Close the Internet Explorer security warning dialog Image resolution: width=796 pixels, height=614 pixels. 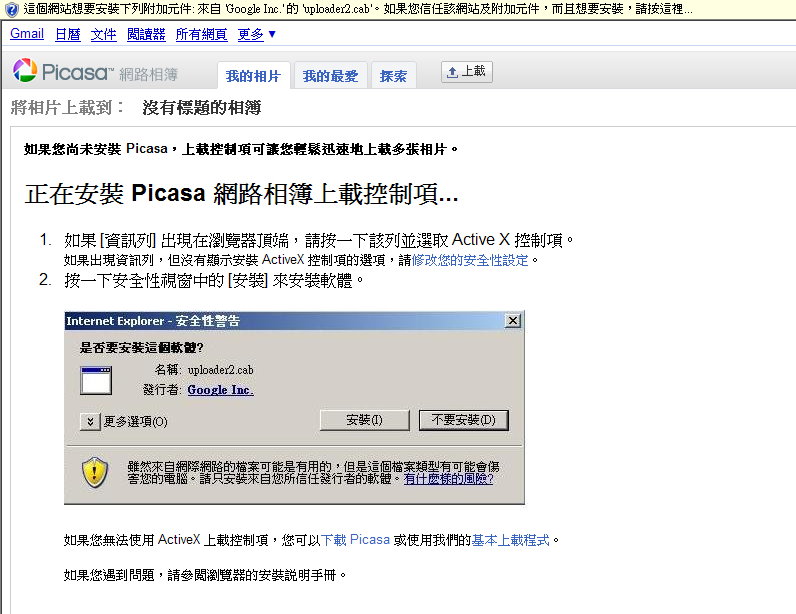[513, 321]
